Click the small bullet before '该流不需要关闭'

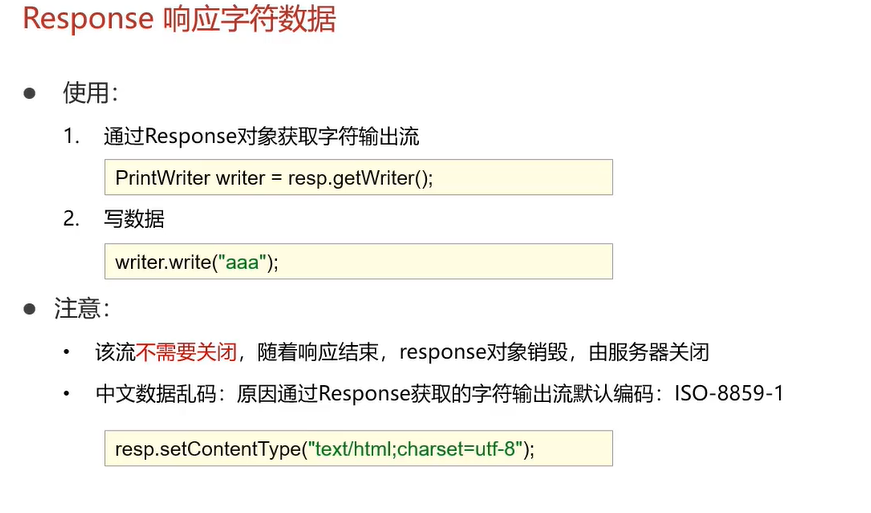[x=67, y=351]
